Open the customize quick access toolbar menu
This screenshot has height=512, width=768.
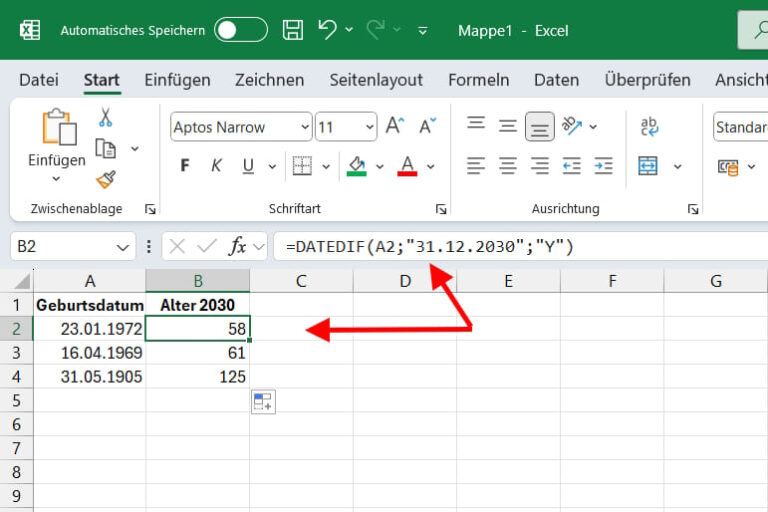point(422,31)
